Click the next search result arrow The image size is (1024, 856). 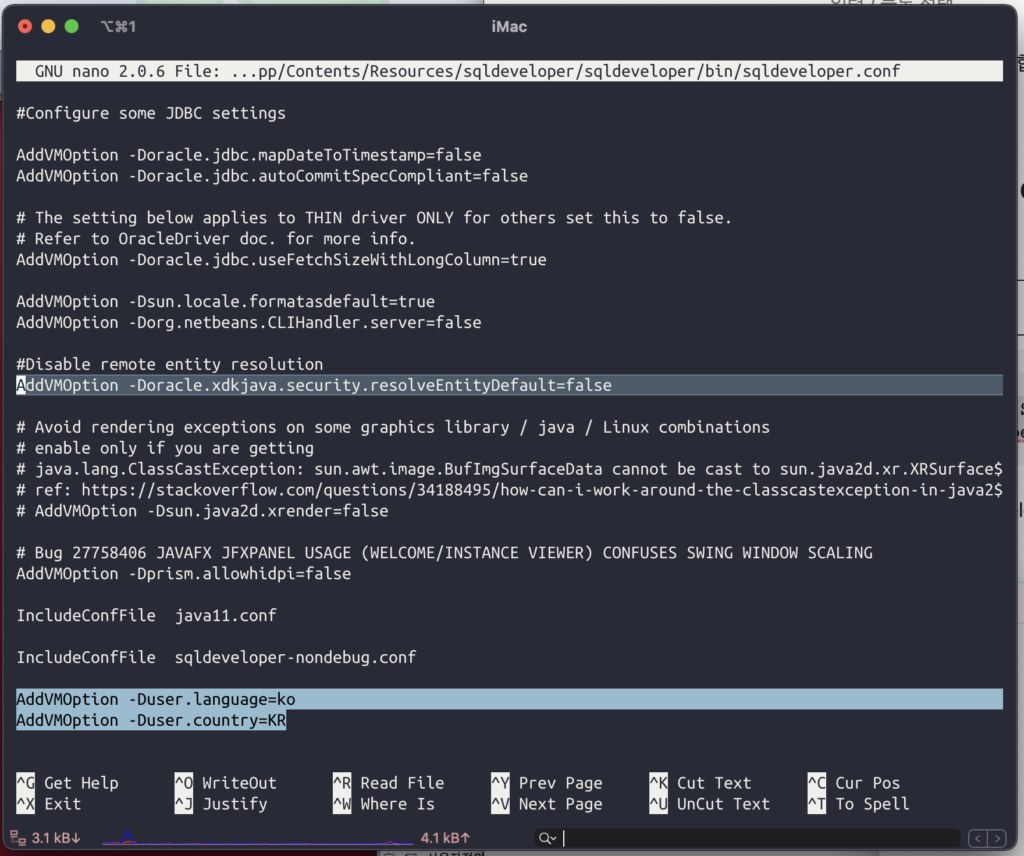tap(997, 838)
